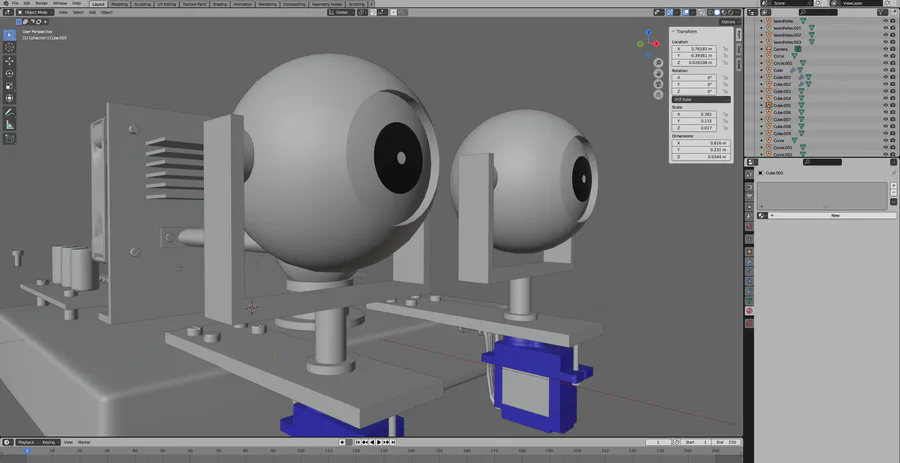Image resolution: width=900 pixels, height=463 pixels.
Task: Lock the Location X value
Action: point(726,49)
